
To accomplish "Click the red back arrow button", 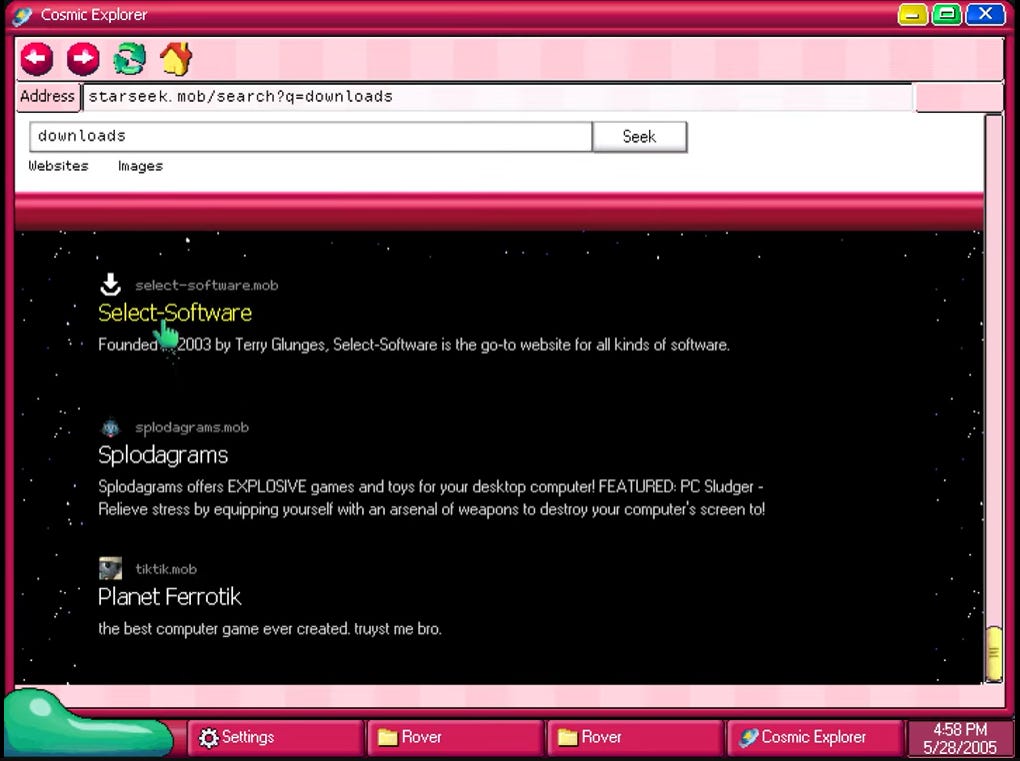I will pyautogui.click(x=37, y=59).
